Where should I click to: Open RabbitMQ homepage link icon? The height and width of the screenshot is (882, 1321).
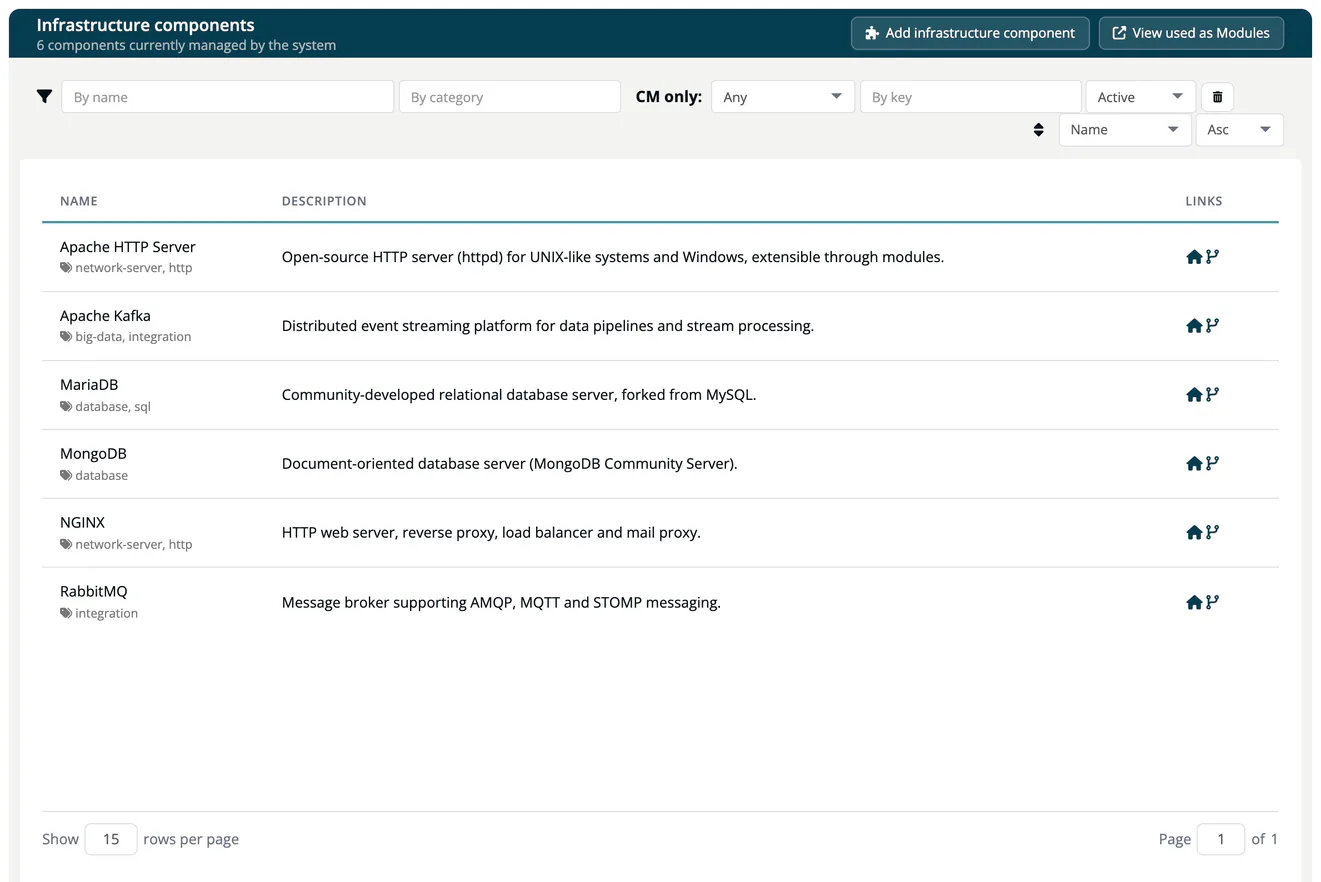[x=1194, y=603]
